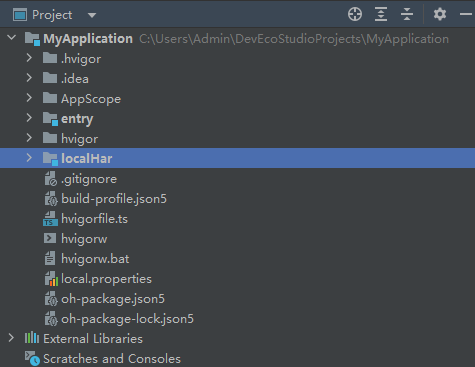Click the Select Opened File crosshair icon

point(355,14)
